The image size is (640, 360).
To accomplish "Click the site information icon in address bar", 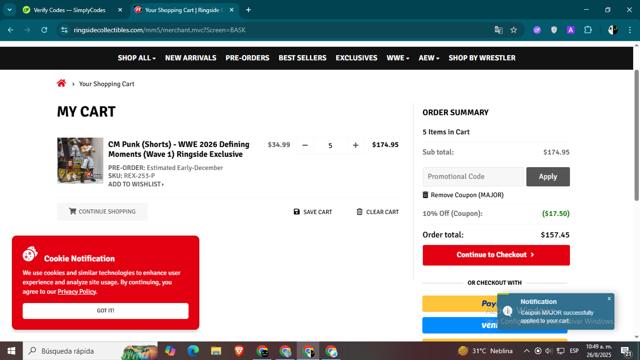I will 64,30.
